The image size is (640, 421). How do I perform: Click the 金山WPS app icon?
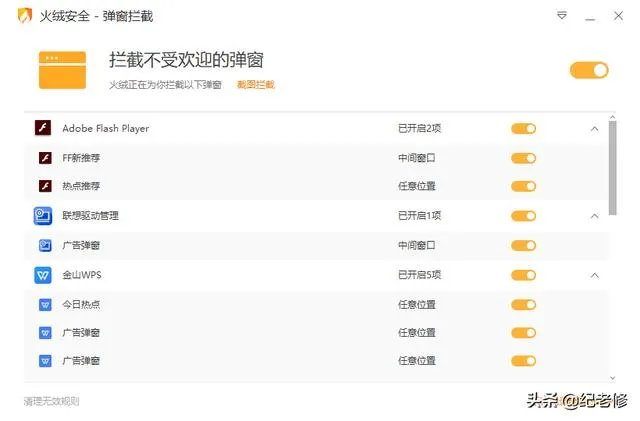click(43, 275)
